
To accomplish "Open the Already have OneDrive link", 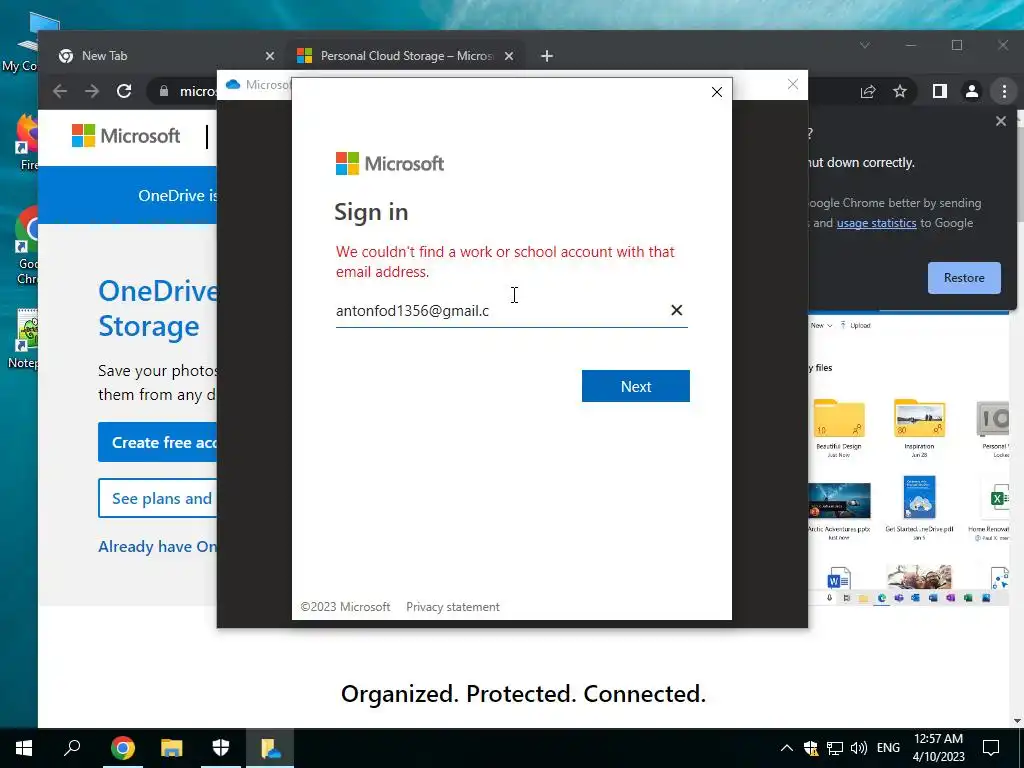I will [x=157, y=547].
